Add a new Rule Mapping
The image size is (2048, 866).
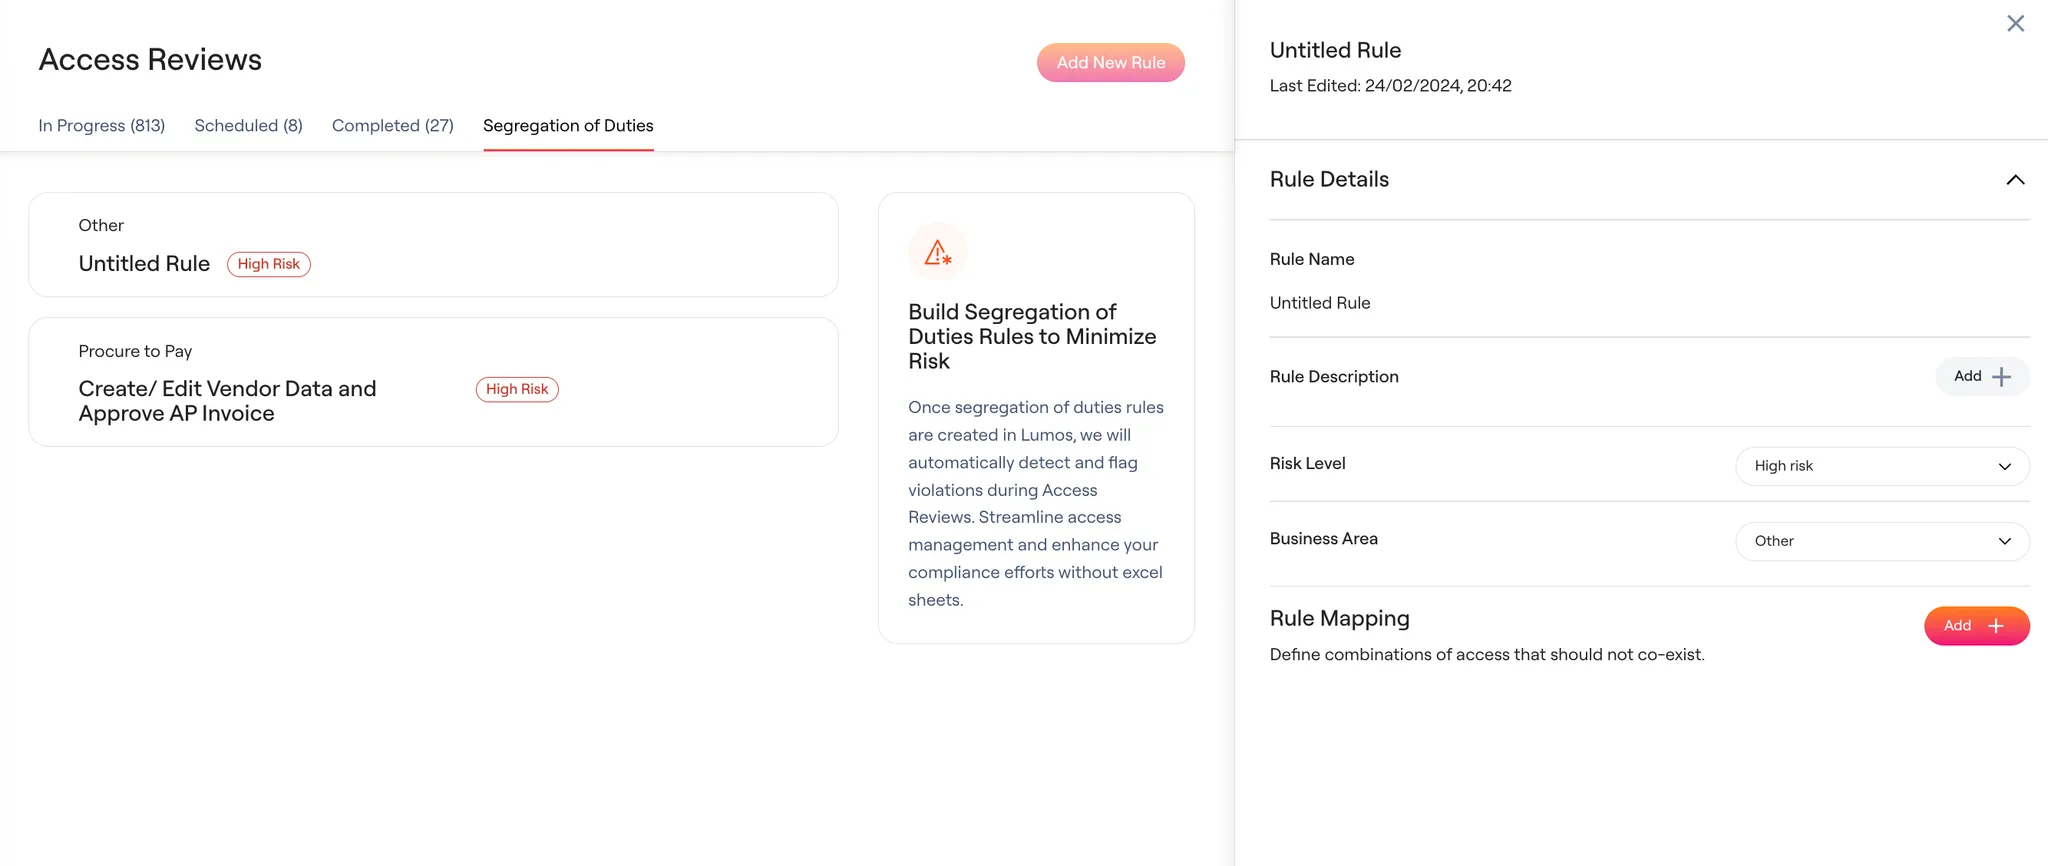(x=1976, y=626)
